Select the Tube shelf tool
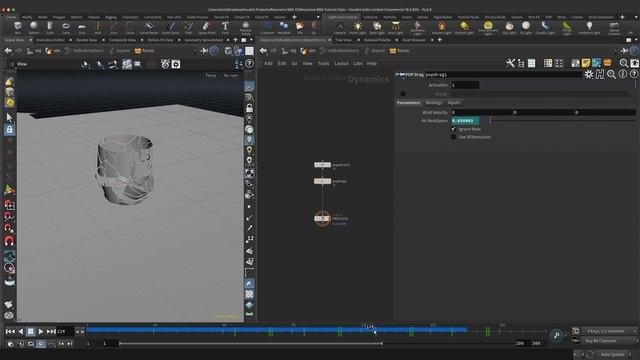The height and width of the screenshot is (360, 640). coord(50,27)
